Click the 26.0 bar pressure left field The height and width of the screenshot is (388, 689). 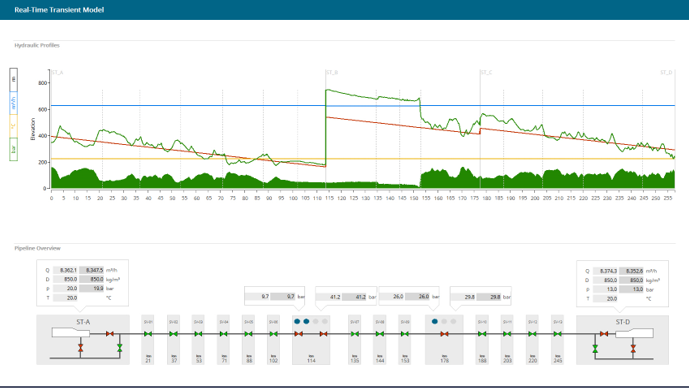pos(392,297)
